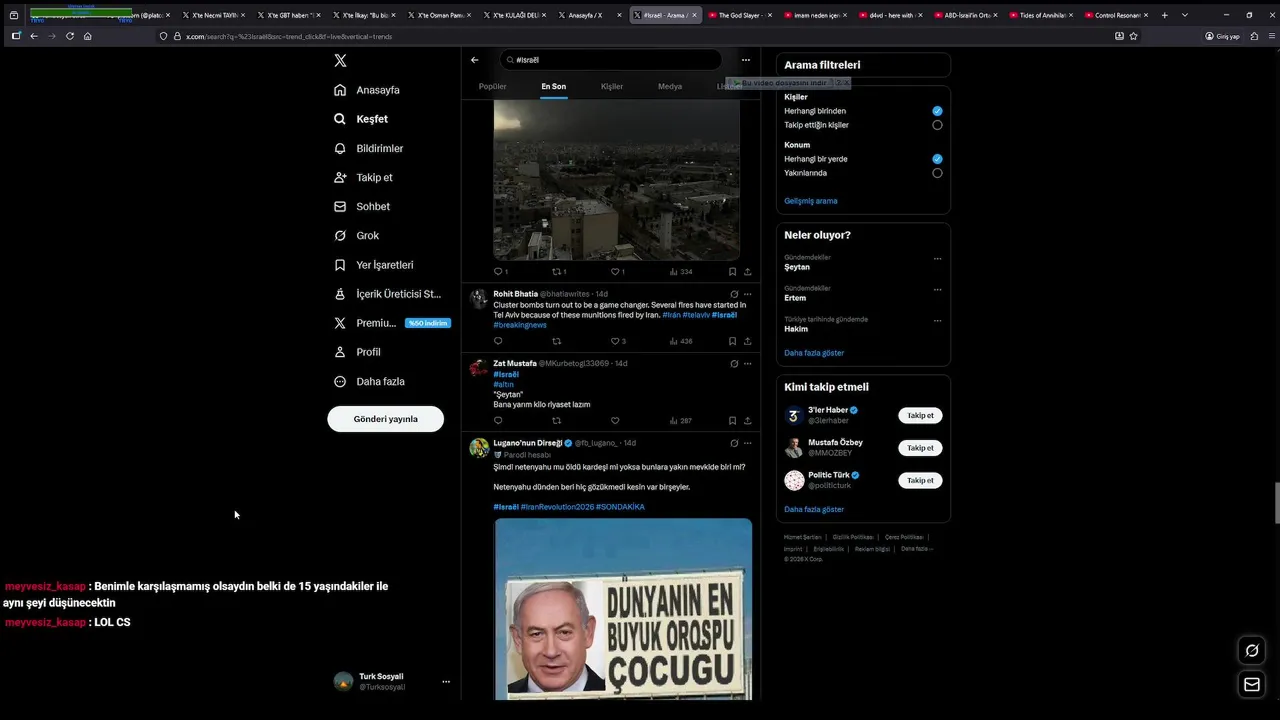This screenshot has height=720, width=1280.
Task: Open Yer İşaretleri bookmarks
Action: pos(373,265)
